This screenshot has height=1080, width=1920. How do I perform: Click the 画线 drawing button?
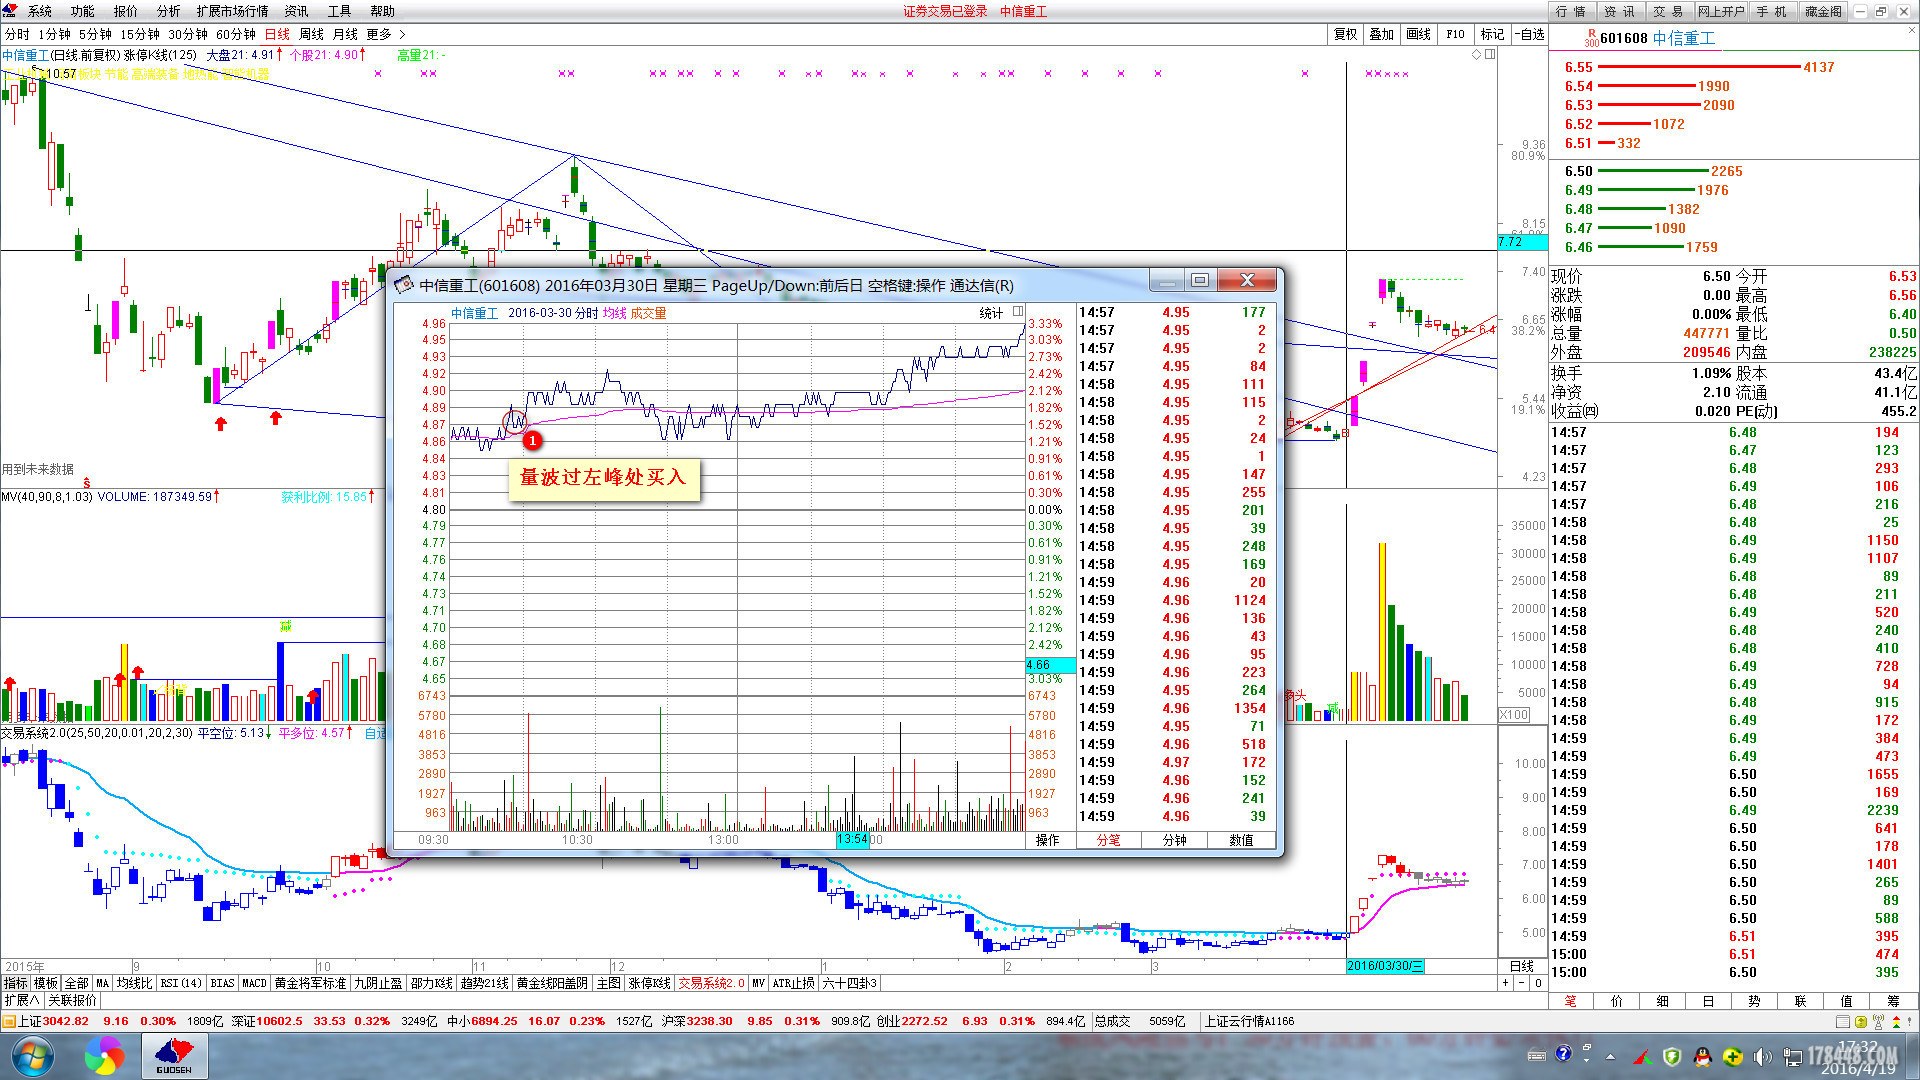[x=1418, y=34]
